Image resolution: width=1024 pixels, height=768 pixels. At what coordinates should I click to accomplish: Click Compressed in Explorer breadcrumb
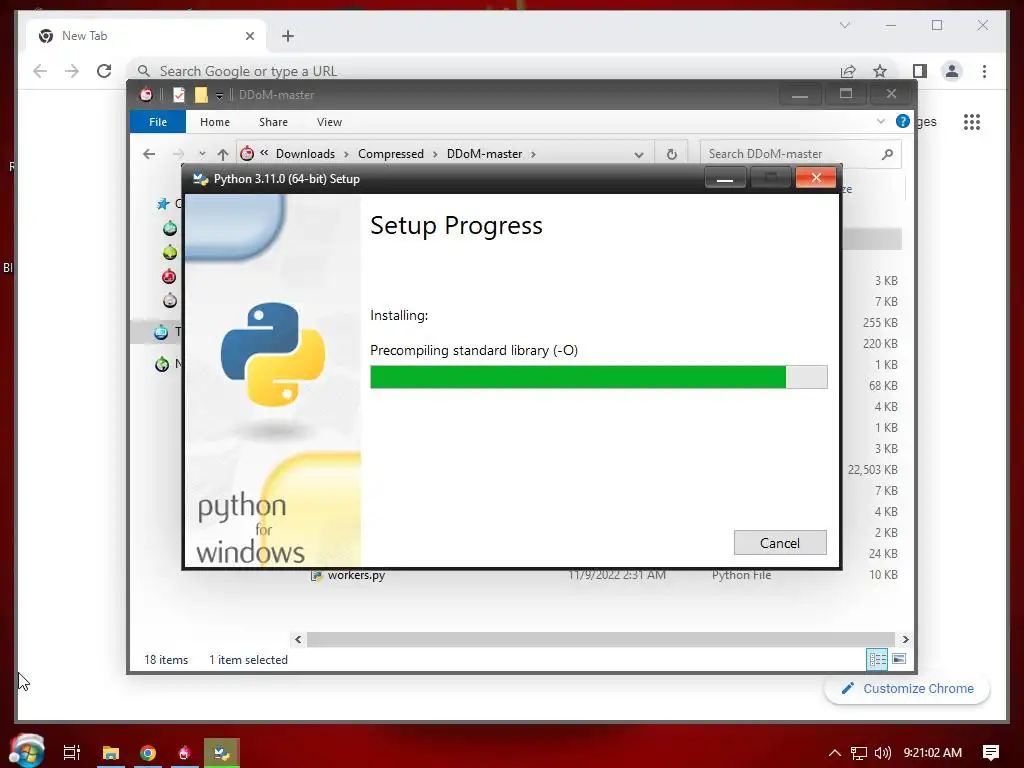[x=391, y=154]
